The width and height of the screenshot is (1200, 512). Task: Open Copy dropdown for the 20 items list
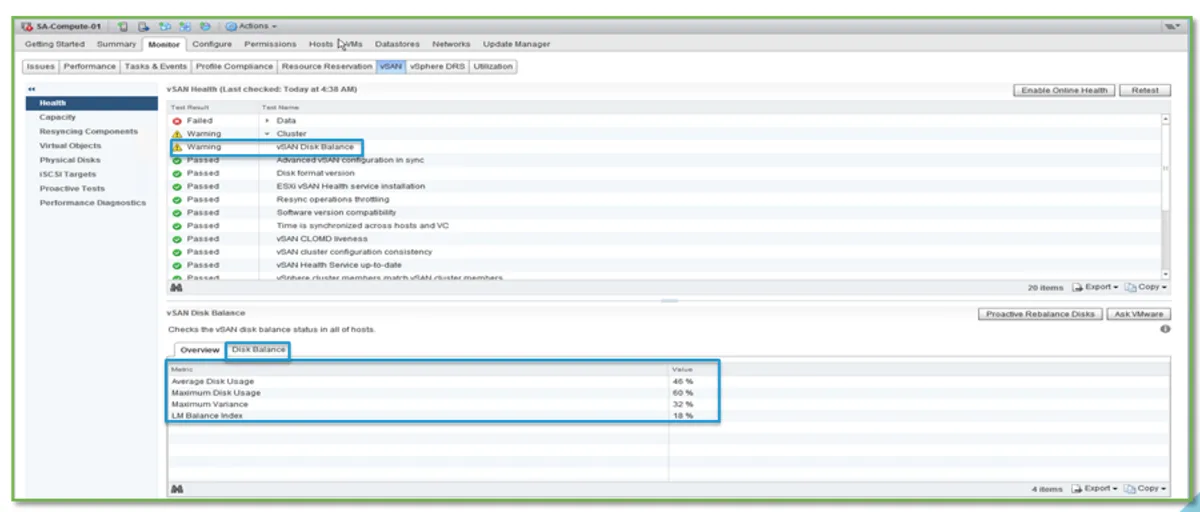(x=1146, y=286)
